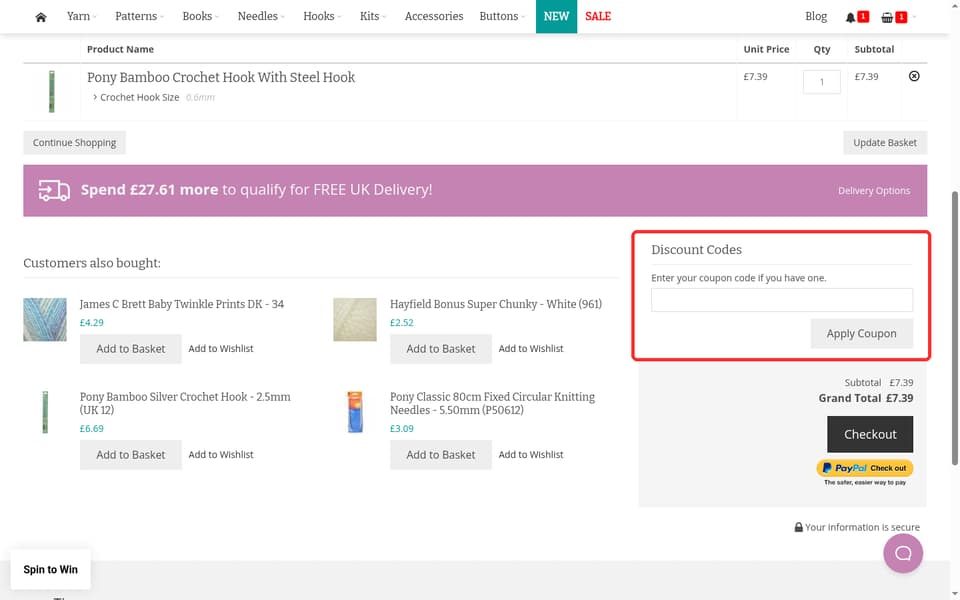Remove Pony Bamboo Crochet Hook from basket
Screen dimensions: 960x600
(x=914, y=76)
